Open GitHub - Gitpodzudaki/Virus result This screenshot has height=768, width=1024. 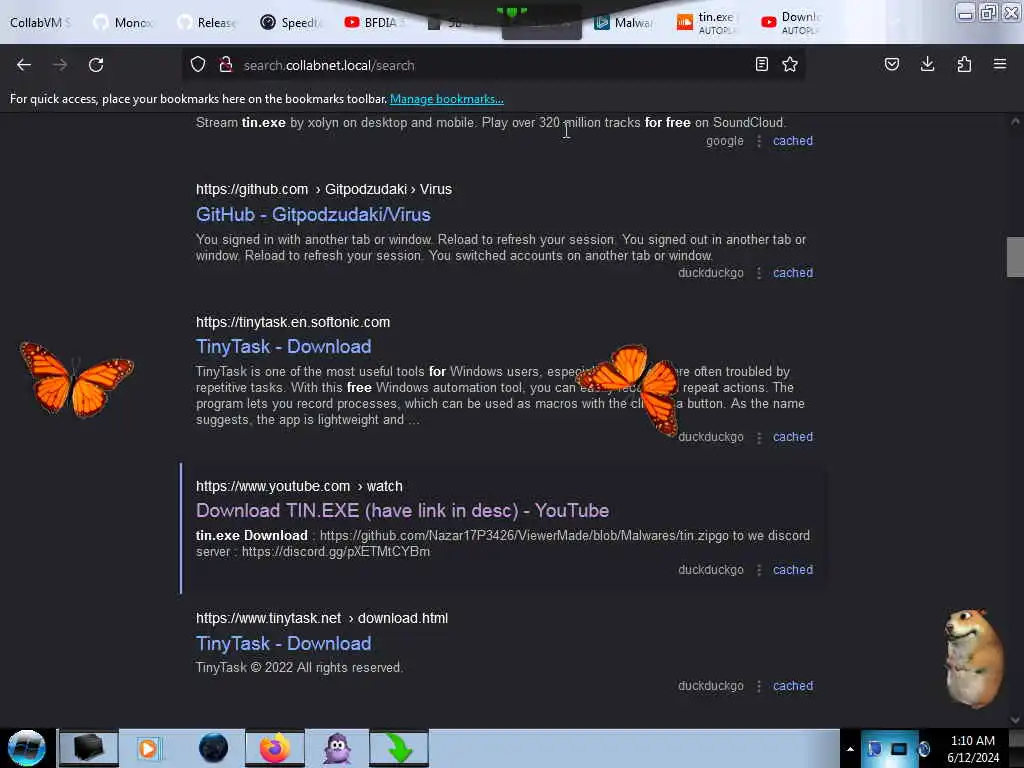pos(313,215)
